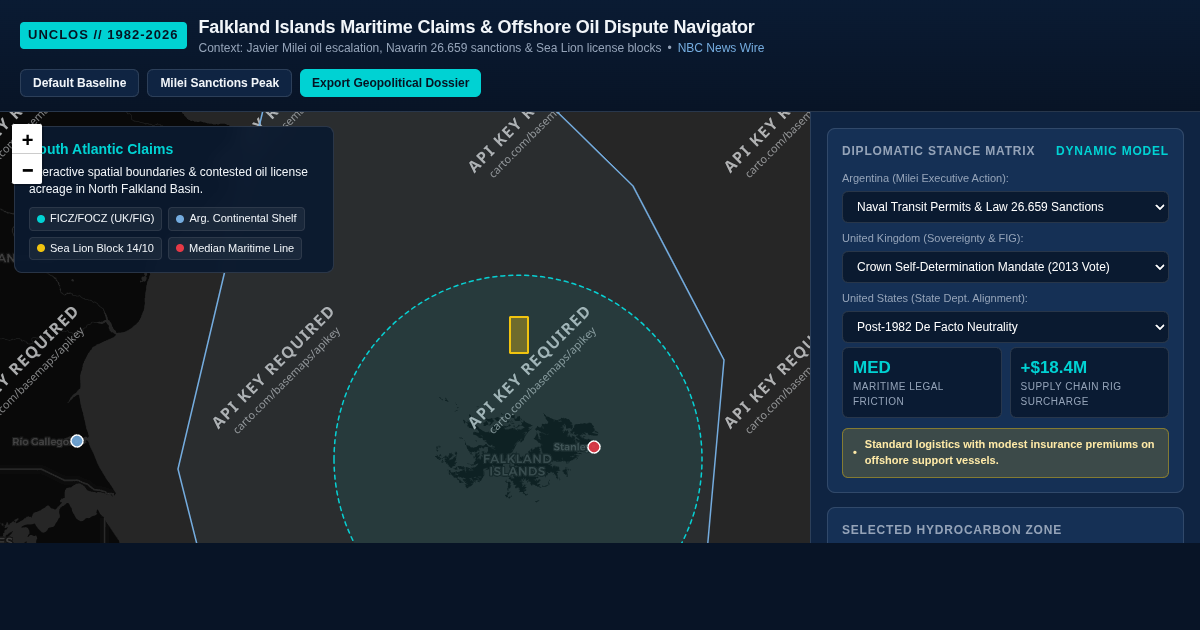
Task: Open the Argentina executive action dropdown
Action: click(x=1005, y=207)
